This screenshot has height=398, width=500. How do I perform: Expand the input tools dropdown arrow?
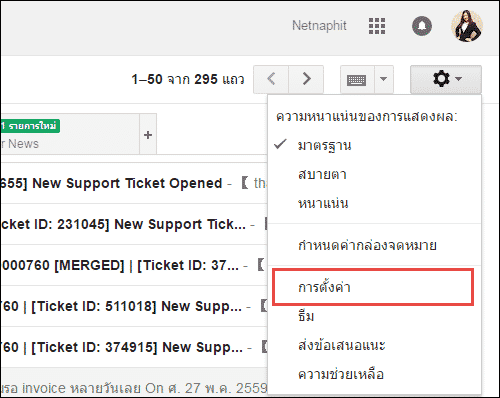tap(384, 79)
